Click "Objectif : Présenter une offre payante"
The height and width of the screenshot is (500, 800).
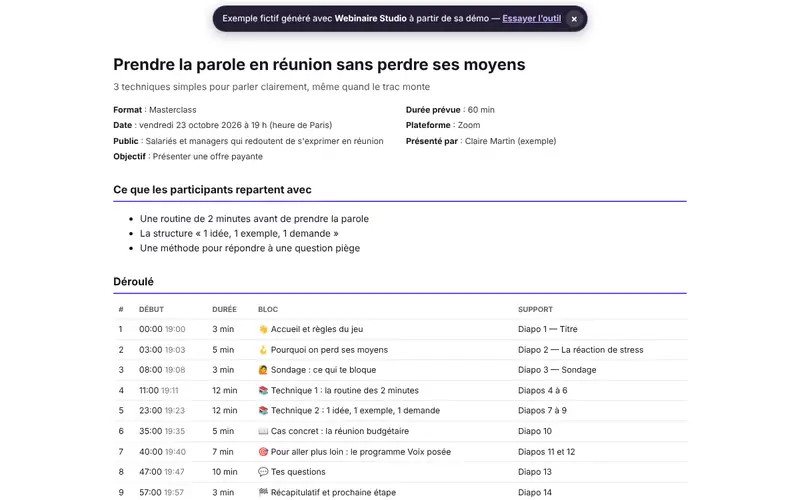click(188, 157)
